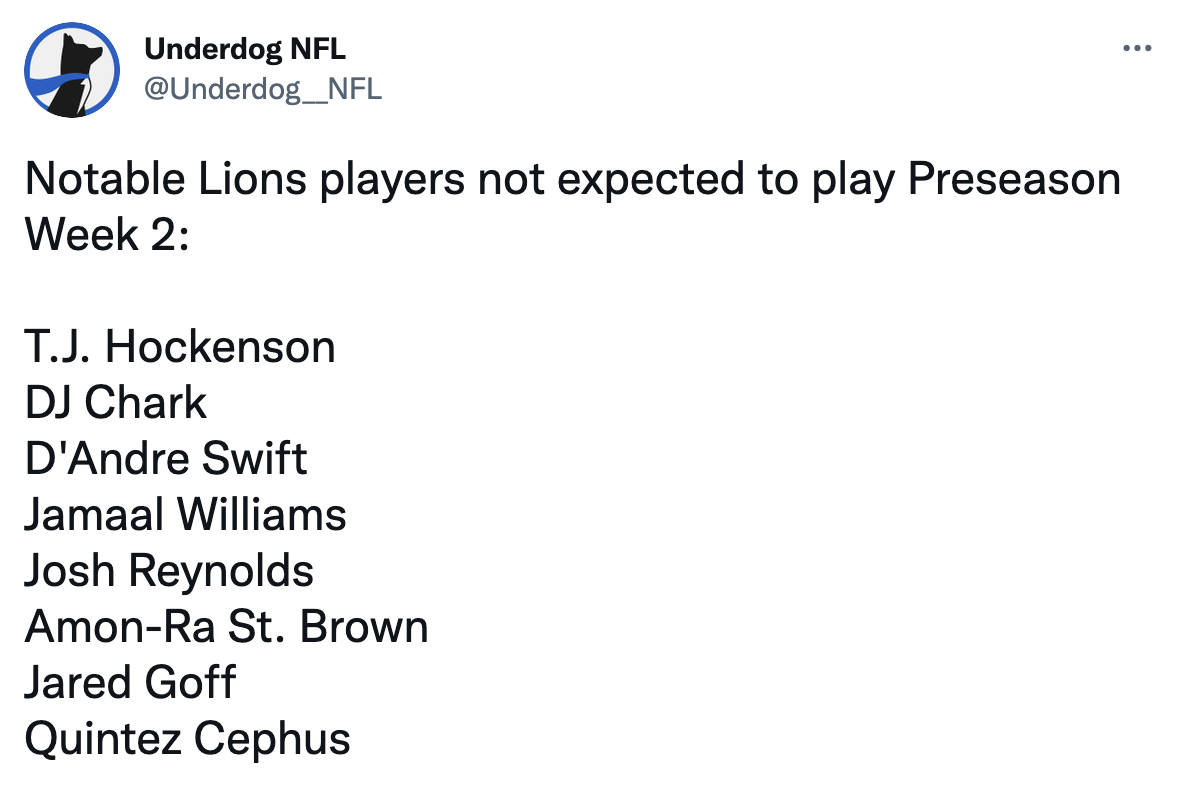
Task: Click the Underdog NFL display name
Action: coord(245,48)
